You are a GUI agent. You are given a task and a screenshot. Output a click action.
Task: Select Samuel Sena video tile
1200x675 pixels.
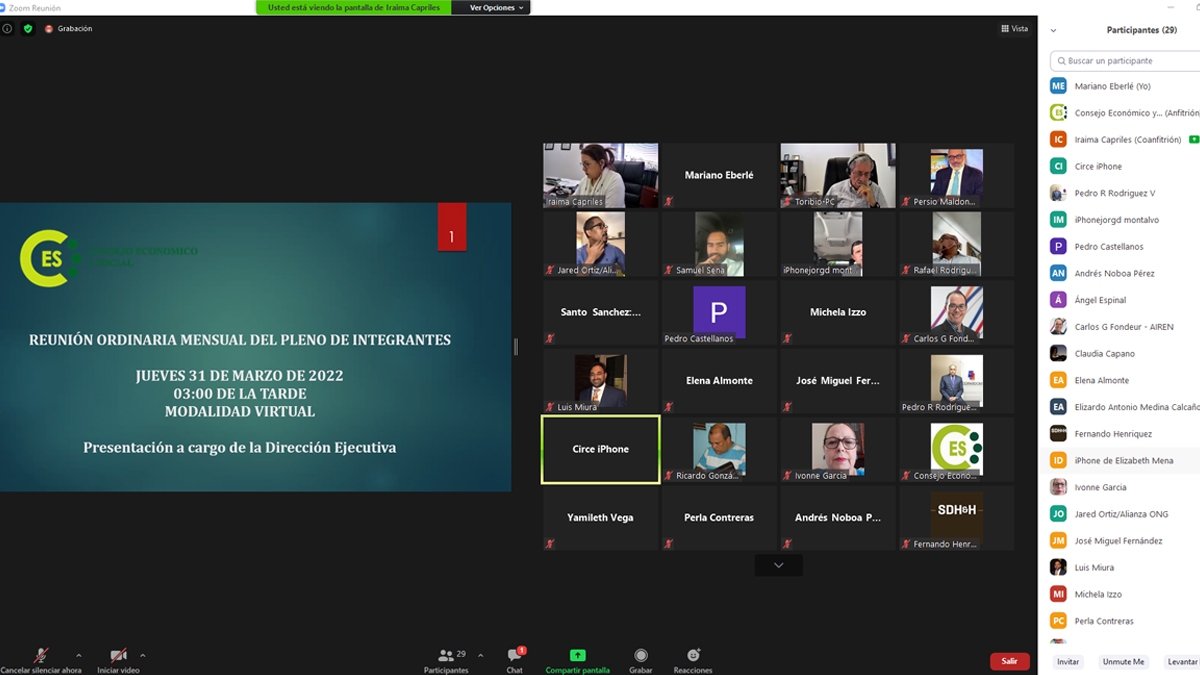[x=719, y=244]
